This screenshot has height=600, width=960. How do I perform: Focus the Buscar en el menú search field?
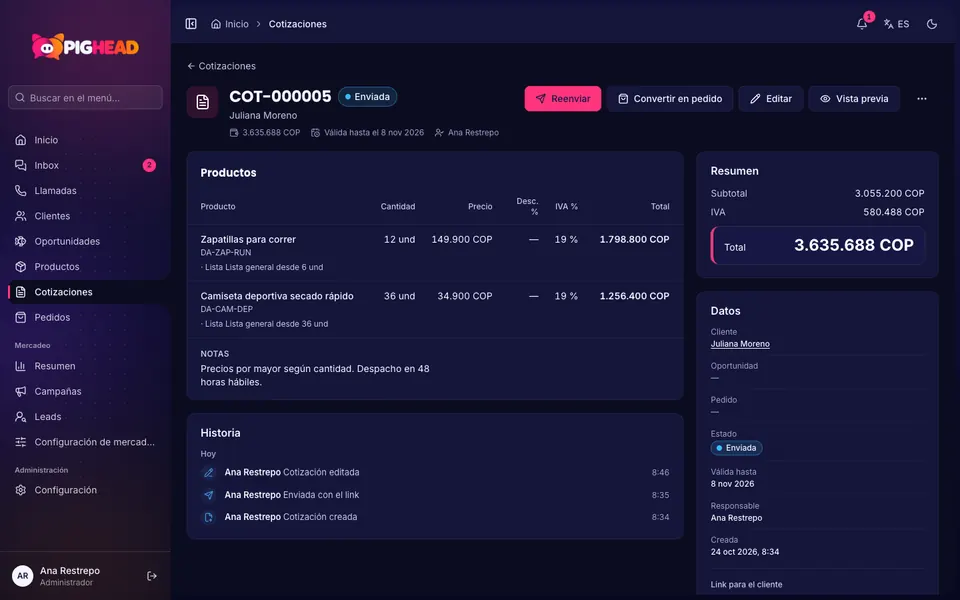point(85,97)
